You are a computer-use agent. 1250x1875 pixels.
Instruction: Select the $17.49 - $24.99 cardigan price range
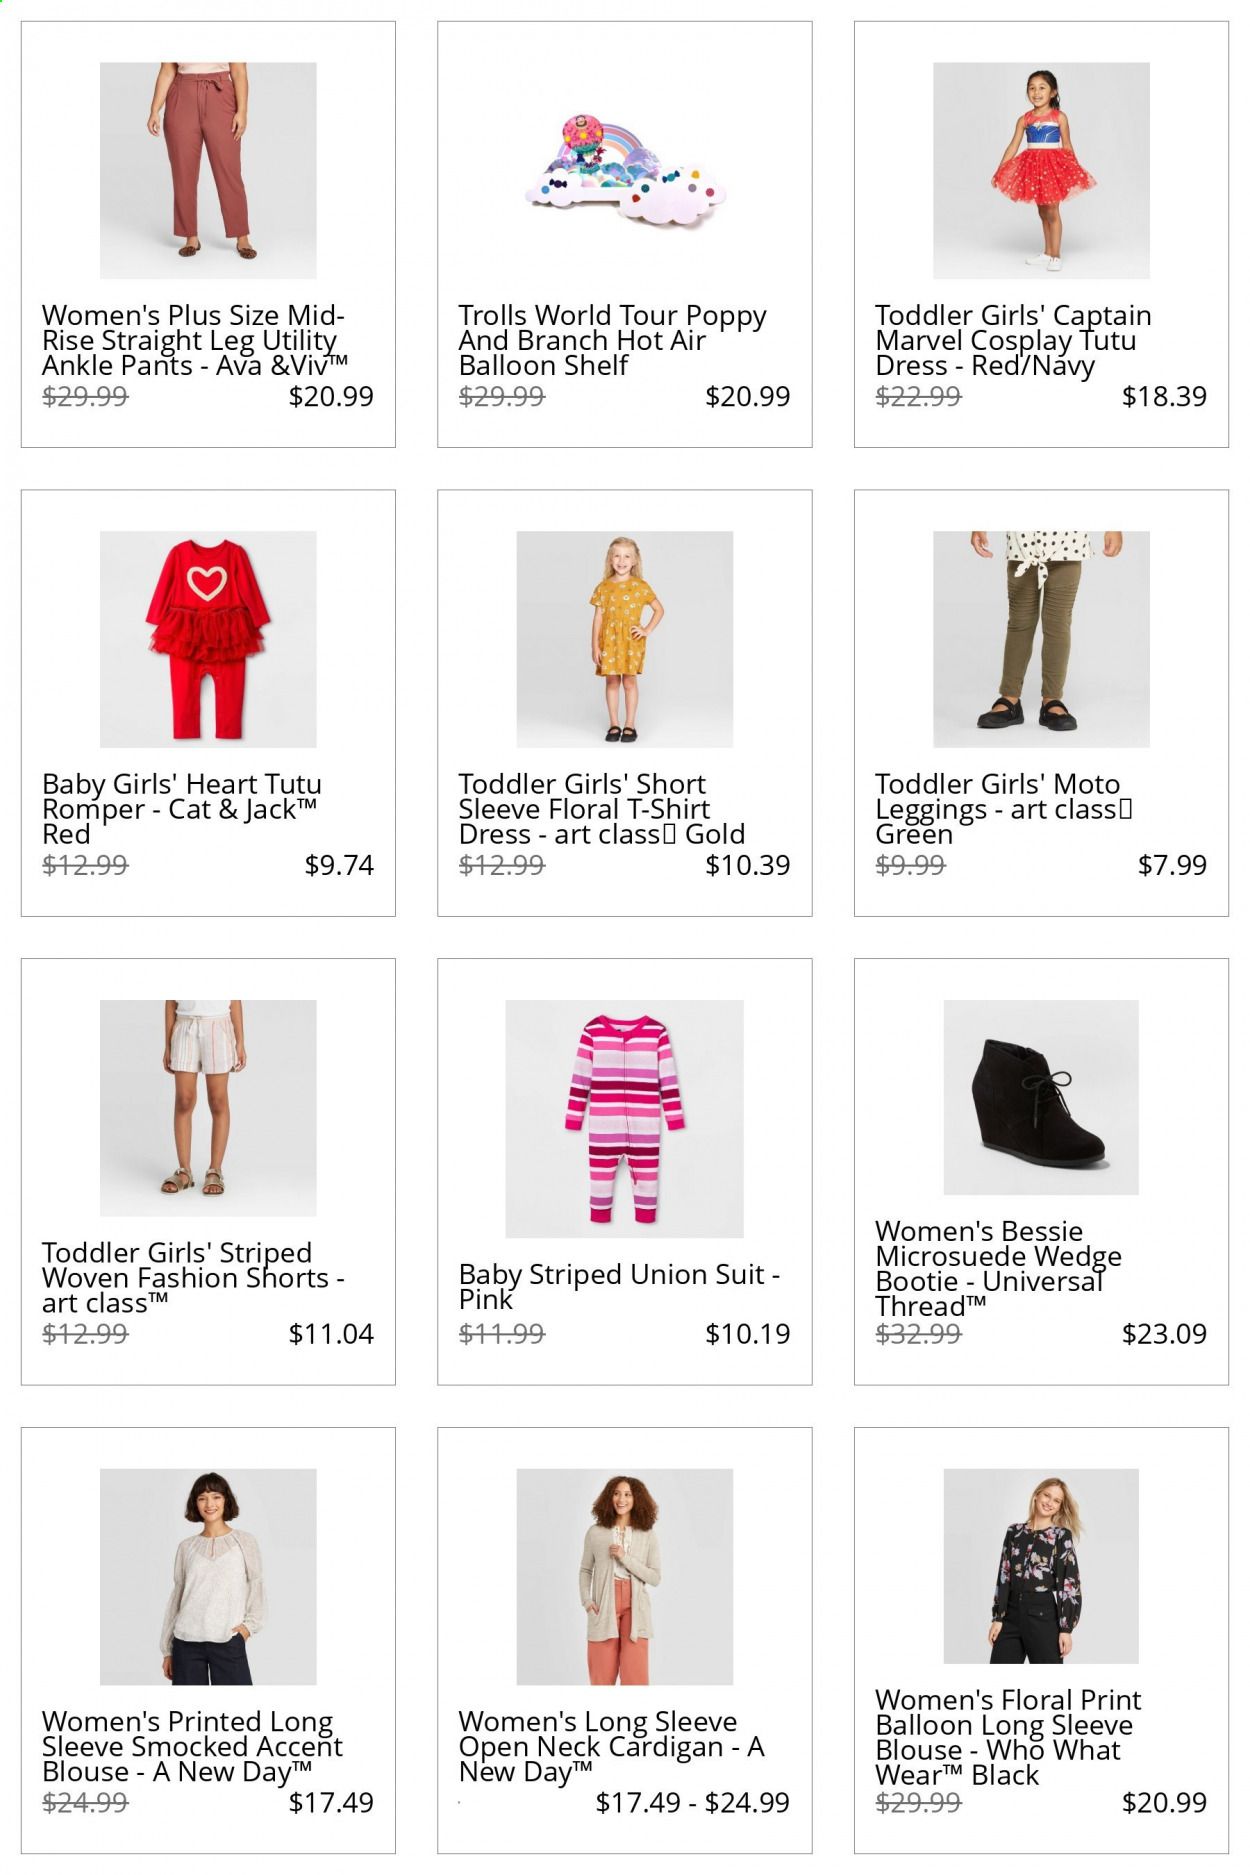[x=692, y=1802]
